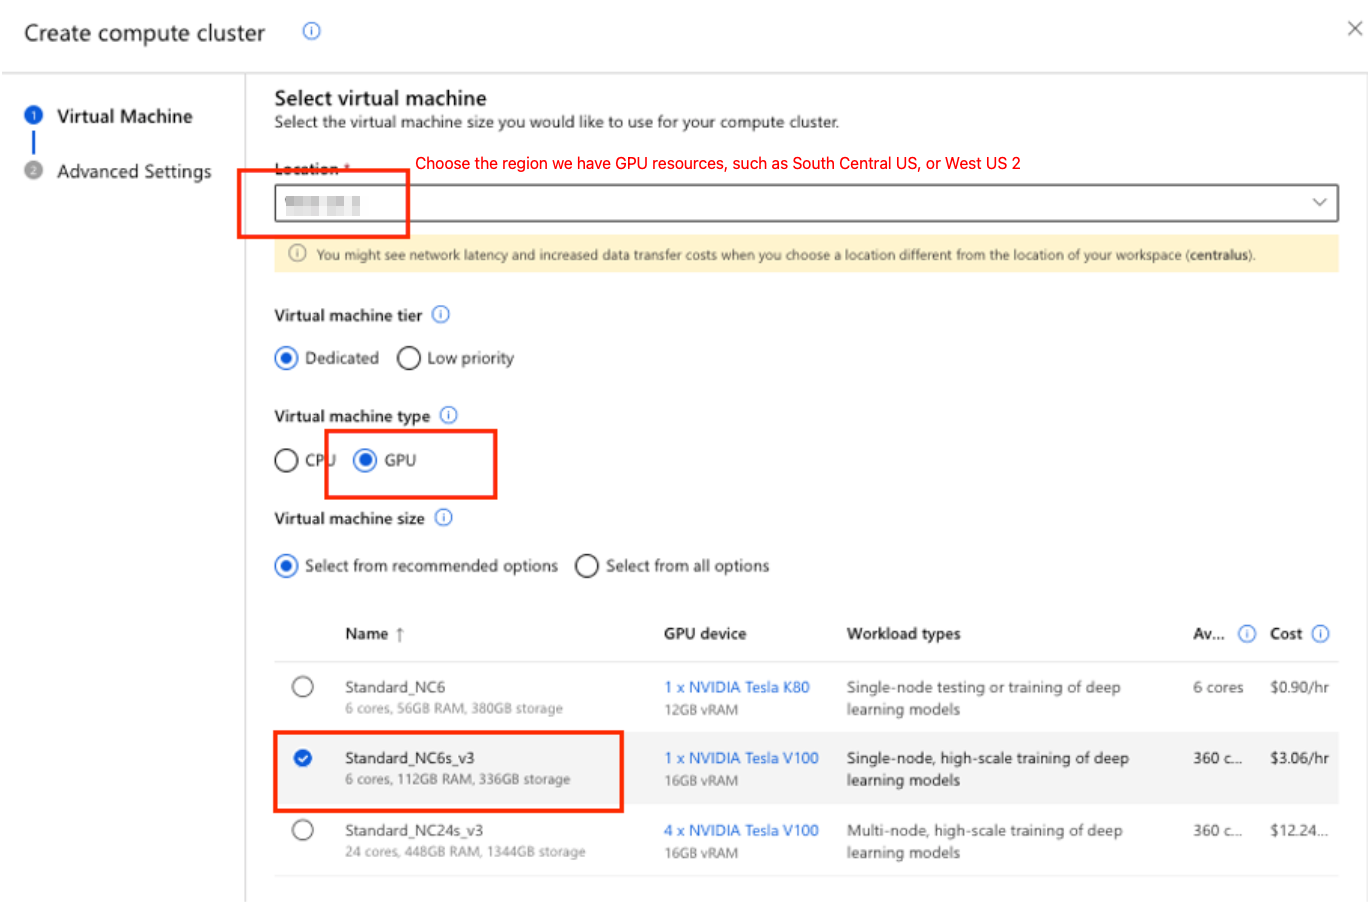Screen dimensions: 1369x902
Task: Click the GPU device column header
Action: (x=705, y=634)
